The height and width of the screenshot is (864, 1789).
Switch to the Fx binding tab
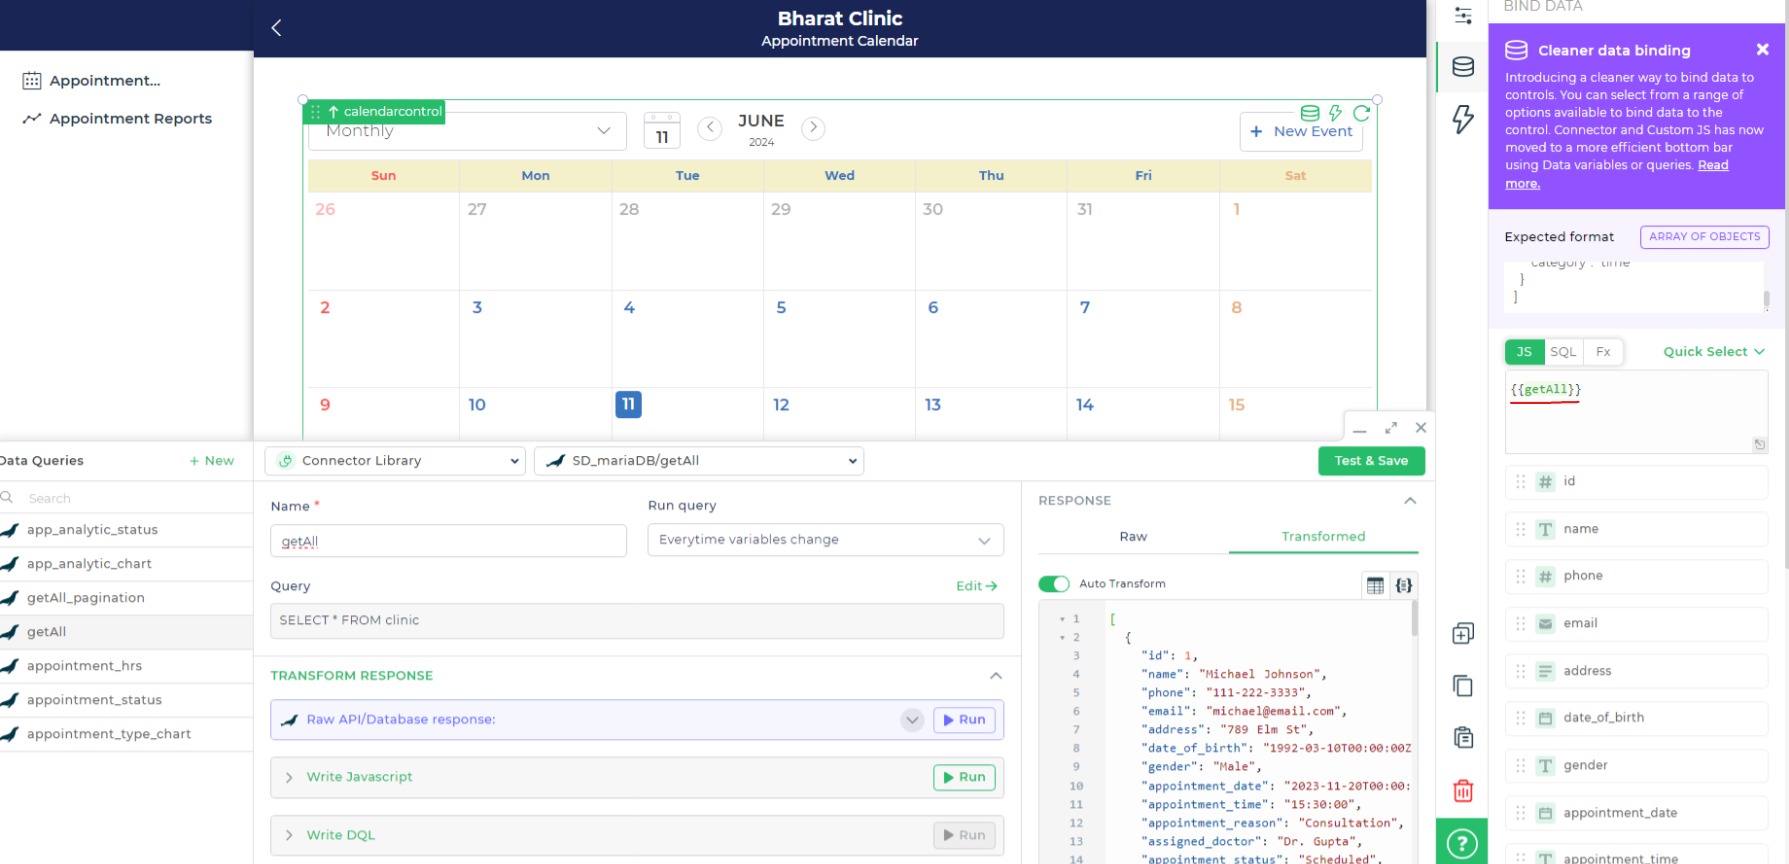tap(1603, 352)
